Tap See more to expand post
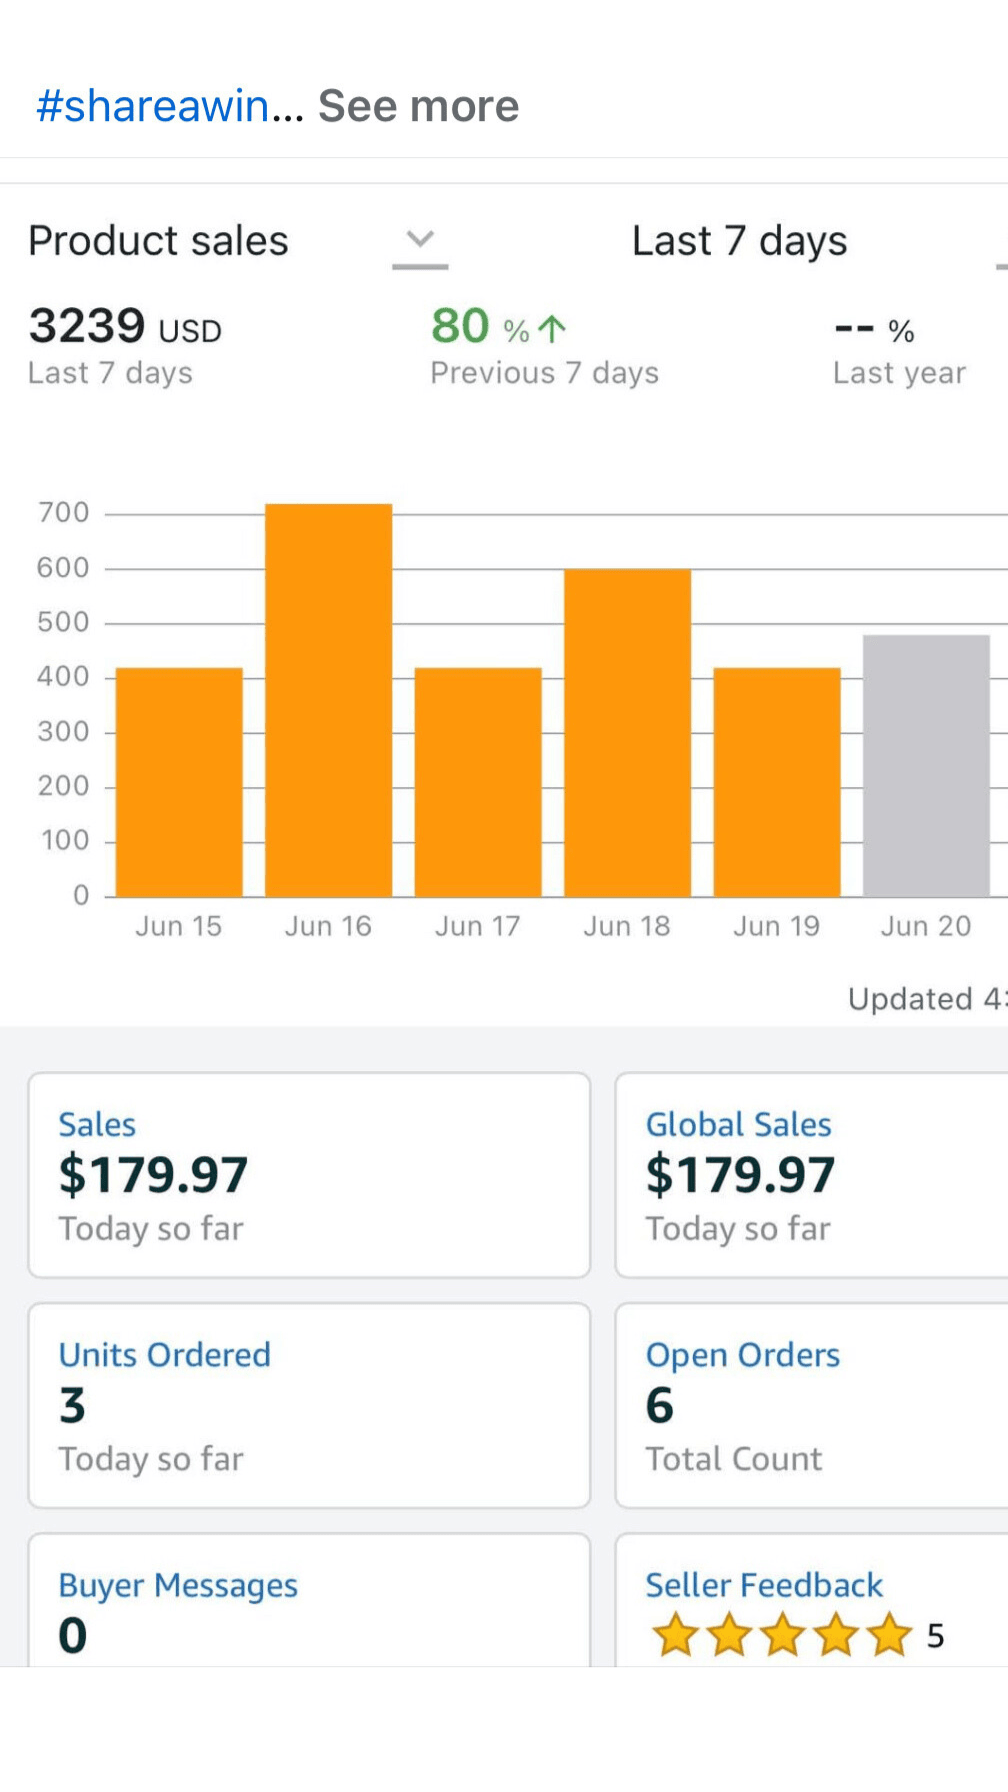The image size is (1008, 1792). [418, 106]
